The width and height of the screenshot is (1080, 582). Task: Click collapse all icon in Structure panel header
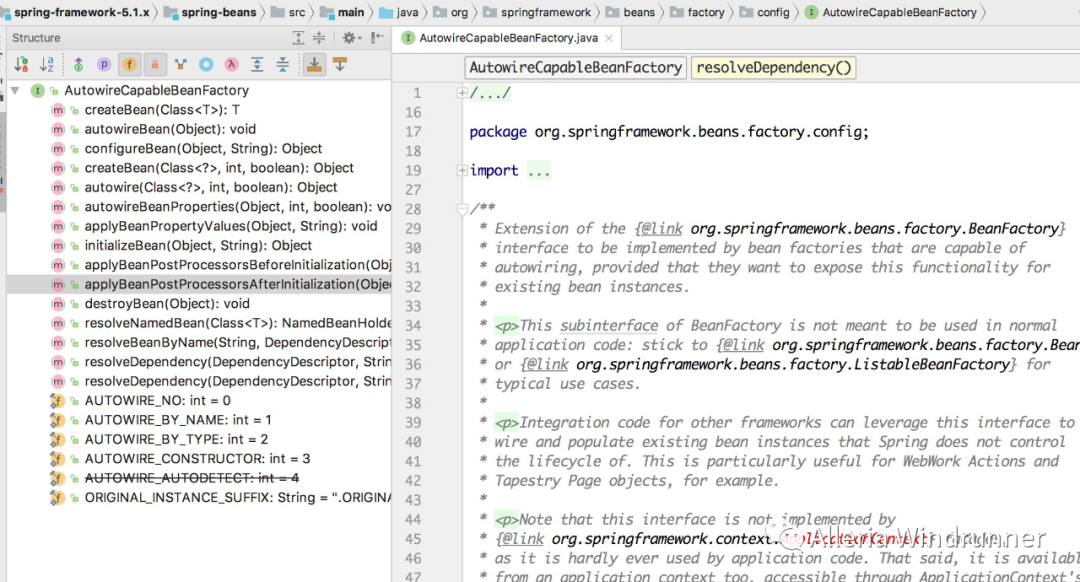point(321,37)
